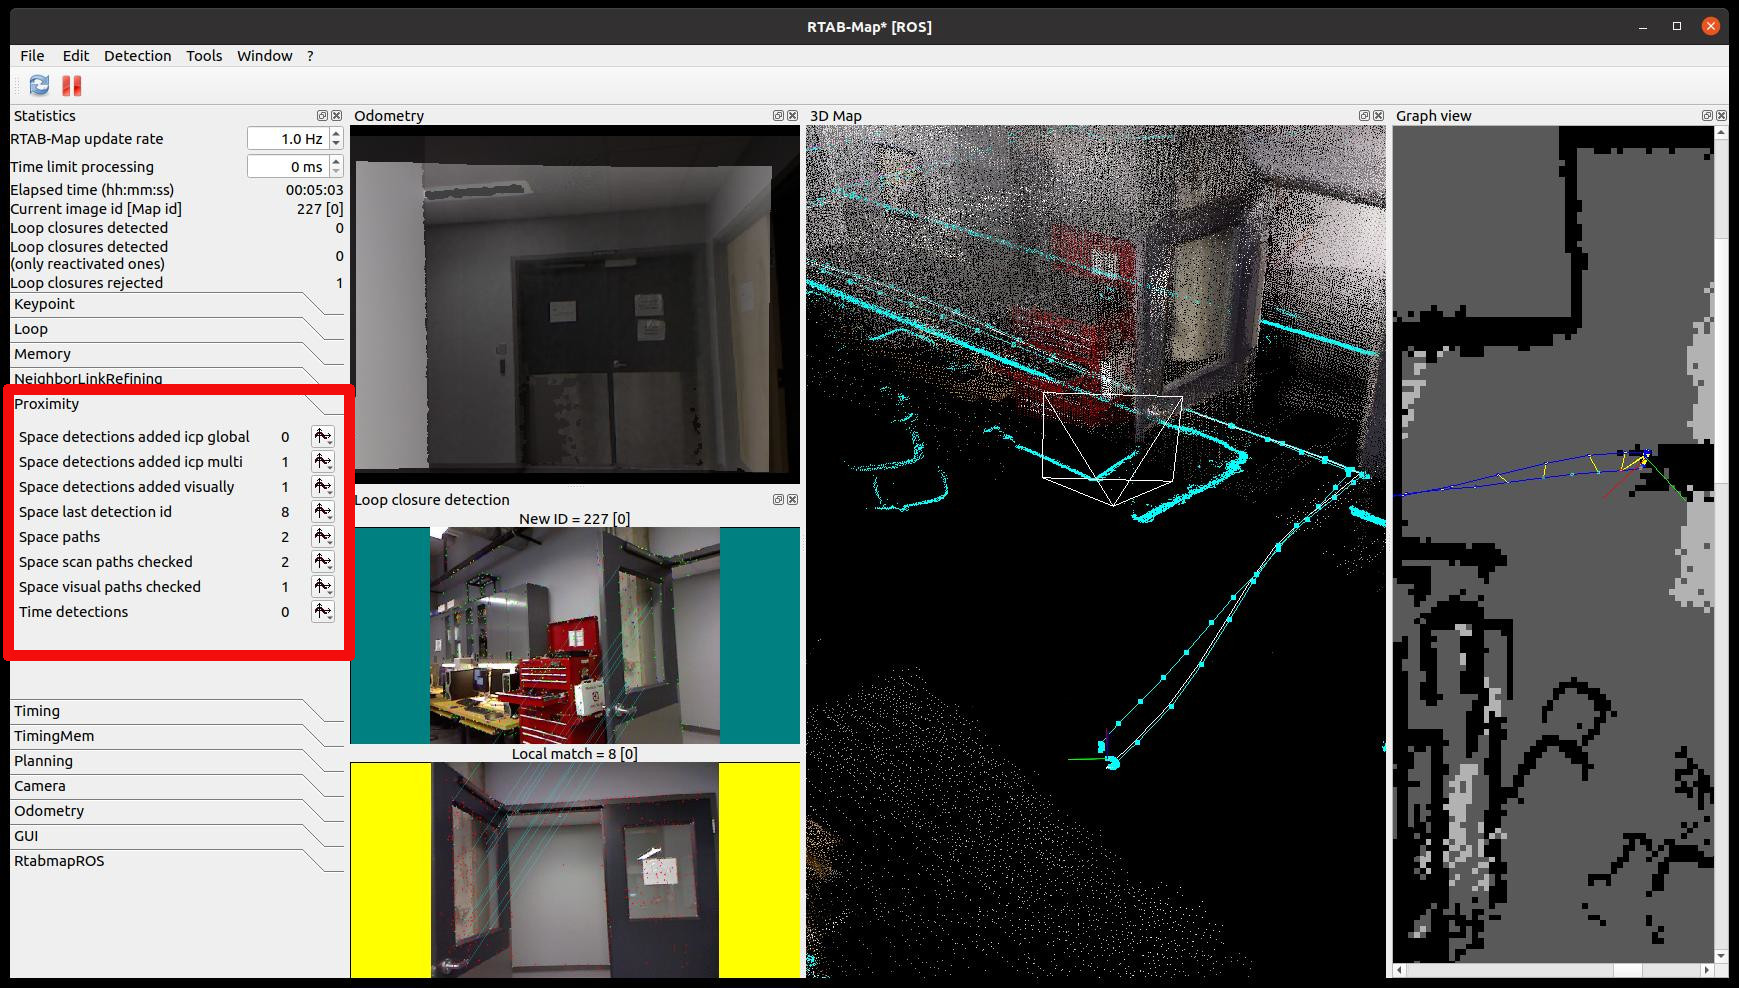
Task: Close the Loop closure detection panel
Action: (x=793, y=500)
